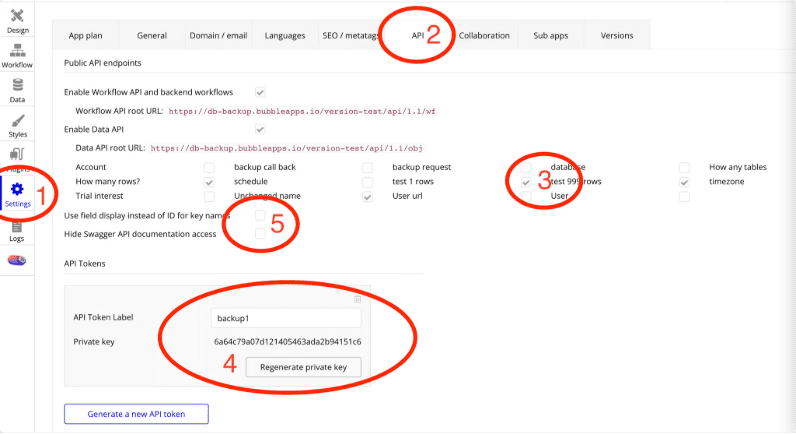Image resolution: width=796 pixels, height=434 pixels.
Task: Open the Styles section in sidebar
Action: [17, 125]
